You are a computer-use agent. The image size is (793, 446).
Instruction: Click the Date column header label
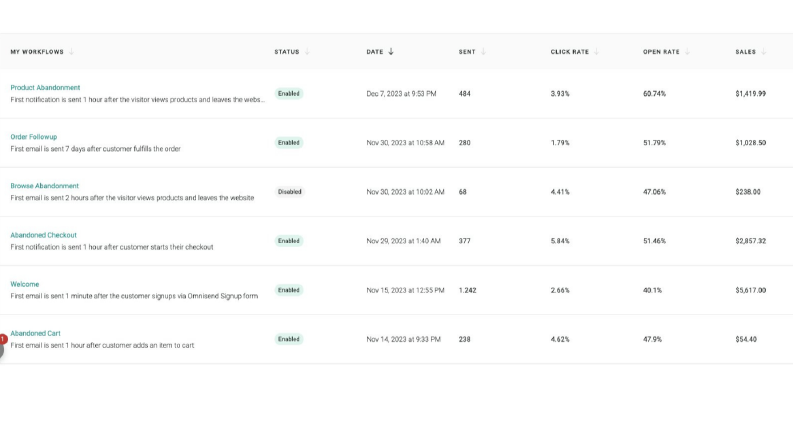(x=375, y=52)
